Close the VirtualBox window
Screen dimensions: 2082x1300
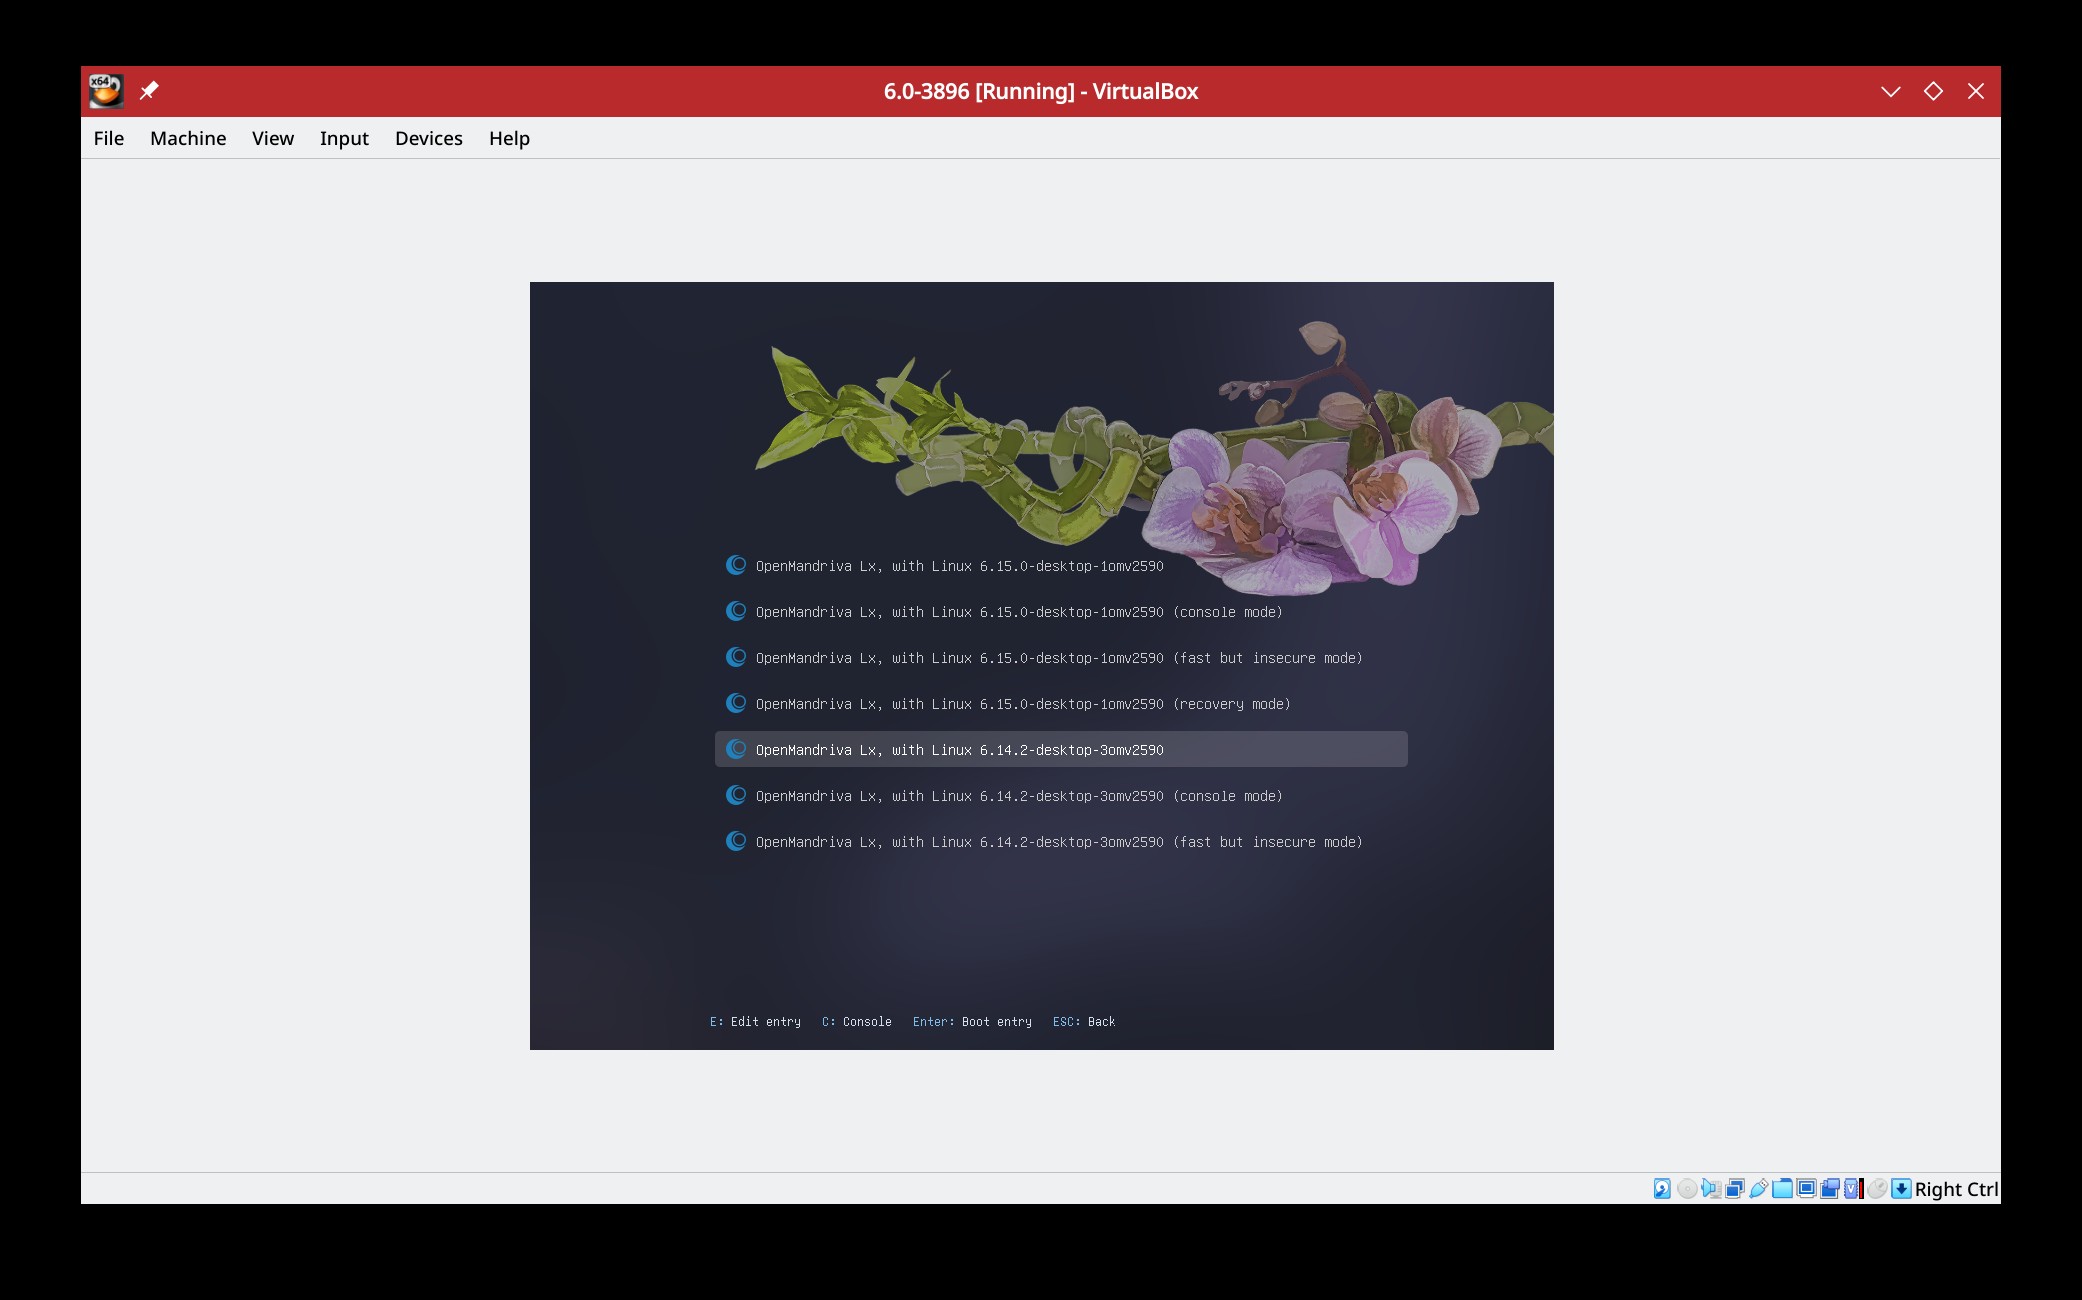[1976, 91]
